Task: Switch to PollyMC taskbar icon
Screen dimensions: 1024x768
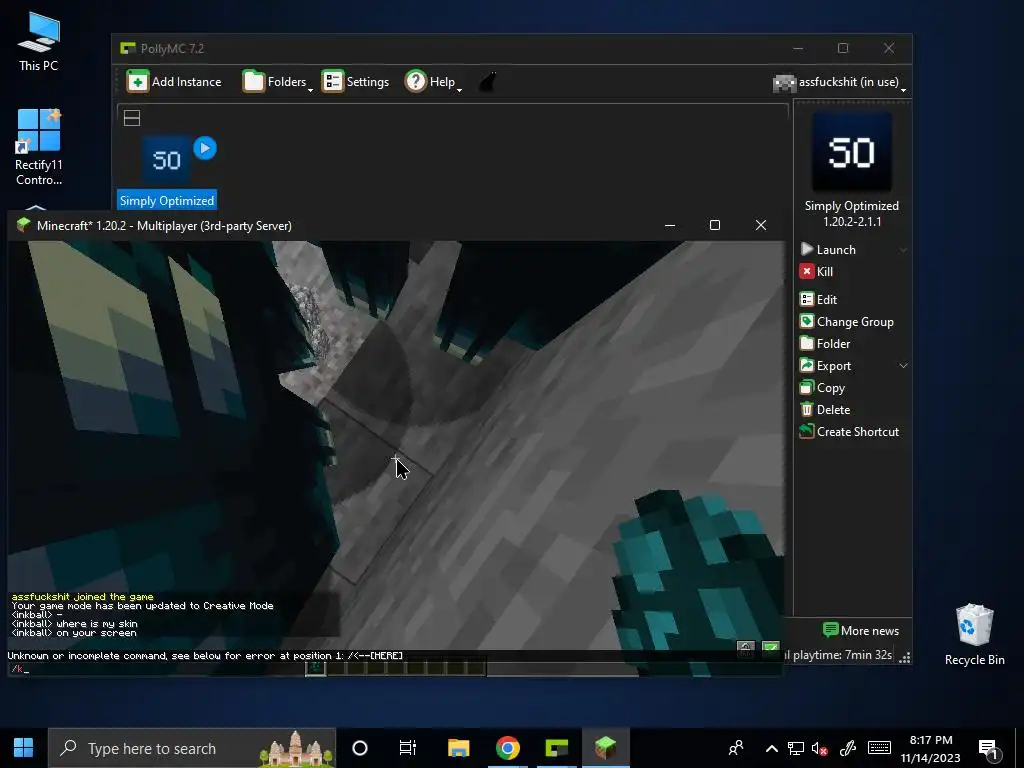Action: click(x=556, y=748)
